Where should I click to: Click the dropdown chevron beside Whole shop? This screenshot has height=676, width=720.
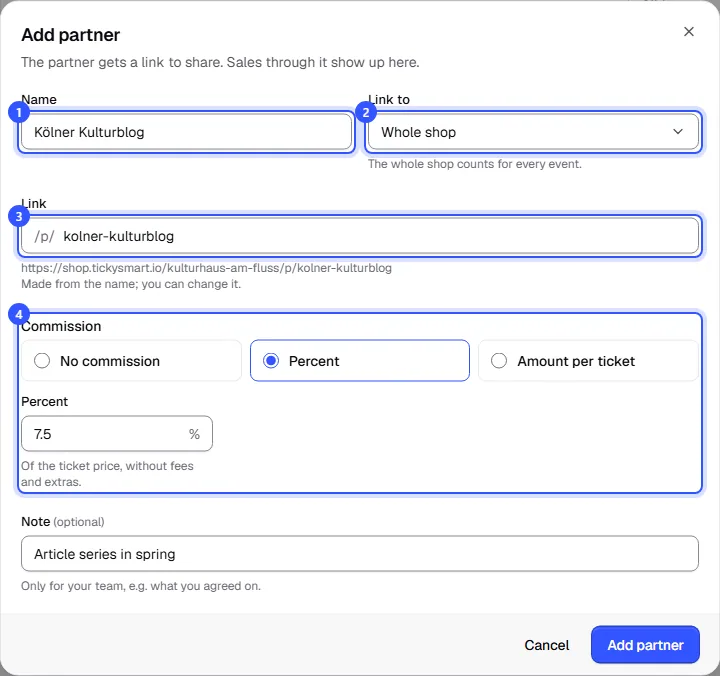(x=678, y=132)
